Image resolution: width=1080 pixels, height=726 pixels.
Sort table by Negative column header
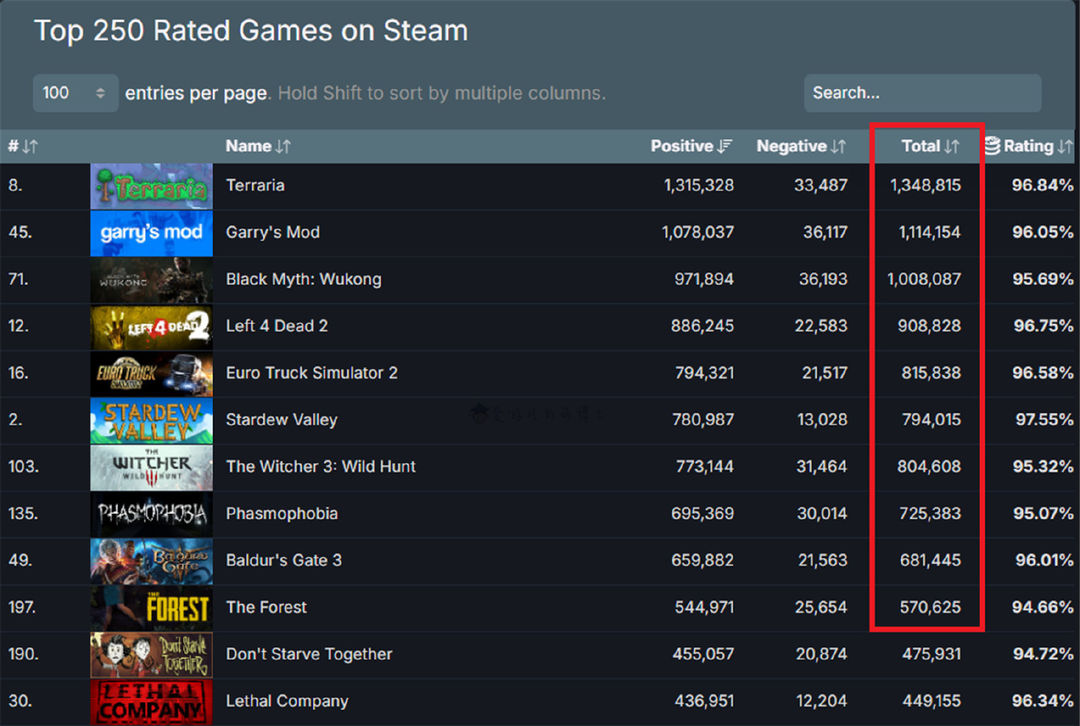point(800,146)
